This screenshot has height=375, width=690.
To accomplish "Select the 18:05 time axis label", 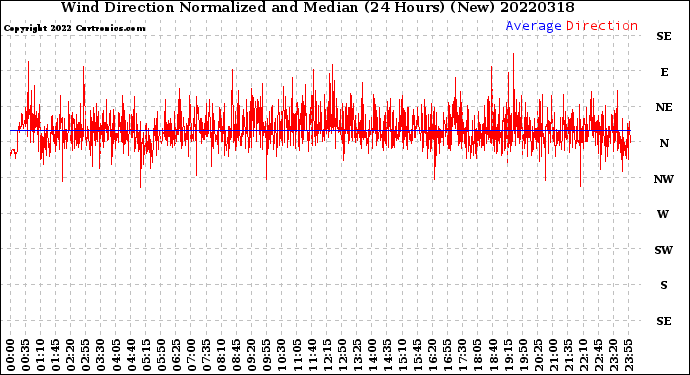I will [x=478, y=355].
